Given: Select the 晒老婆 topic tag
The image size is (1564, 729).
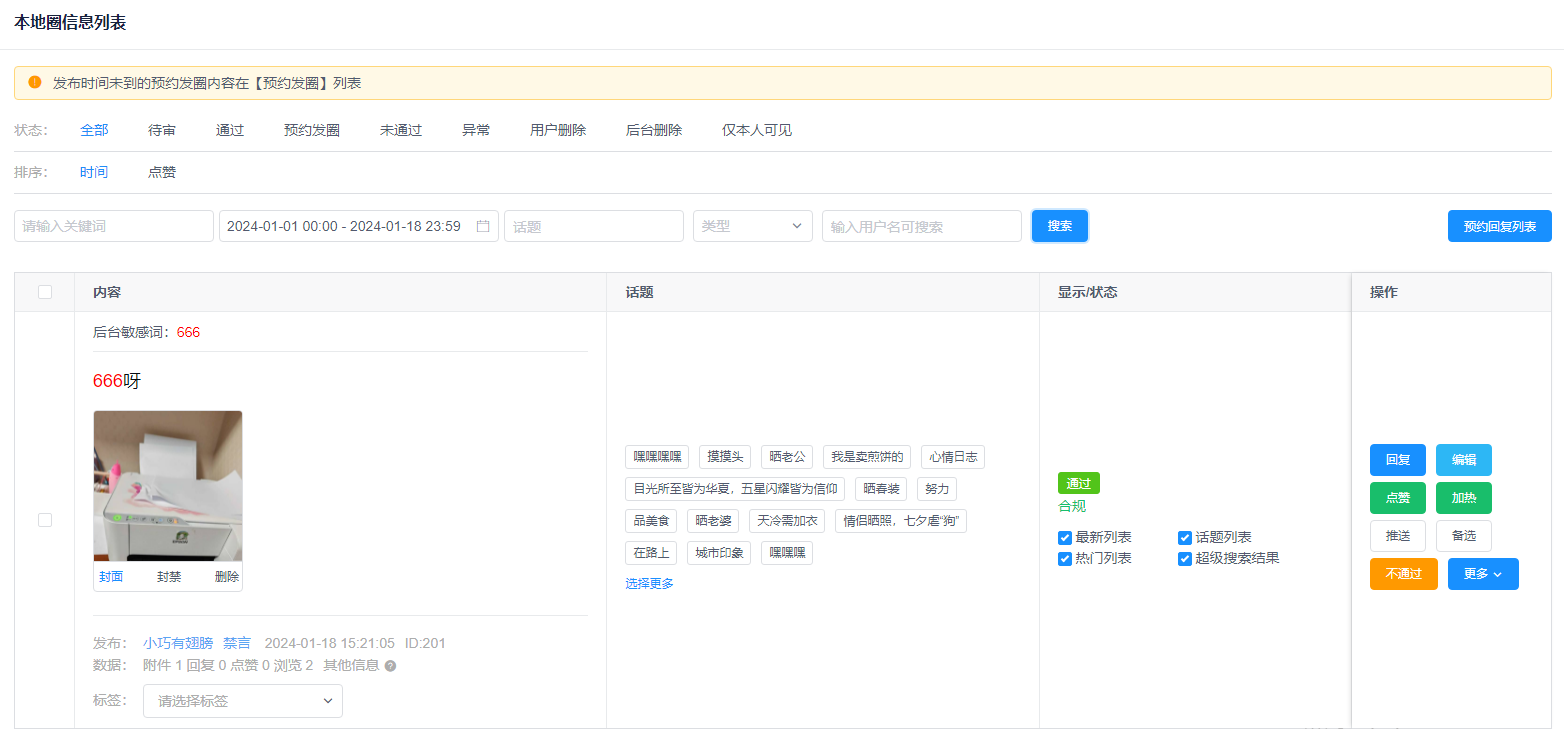Looking at the screenshot, I should click(713, 521).
